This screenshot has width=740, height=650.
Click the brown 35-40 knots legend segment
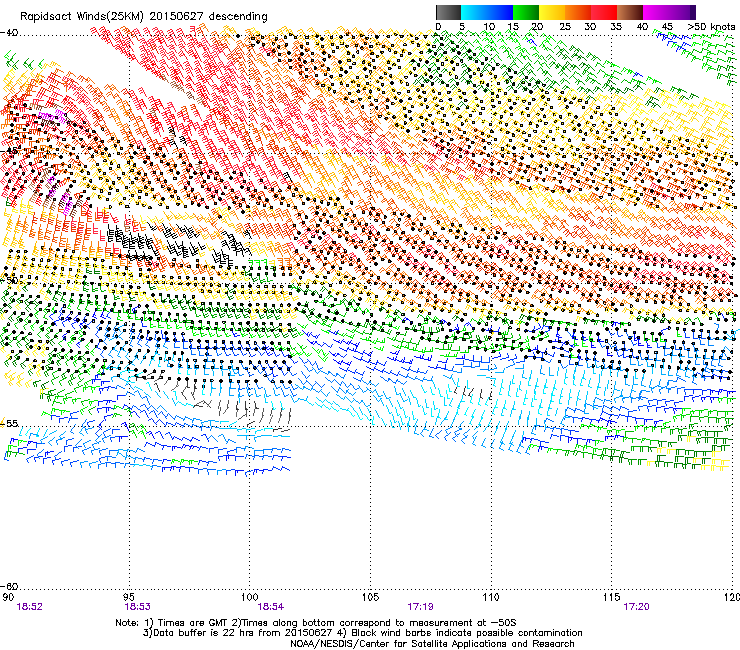coord(630,12)
